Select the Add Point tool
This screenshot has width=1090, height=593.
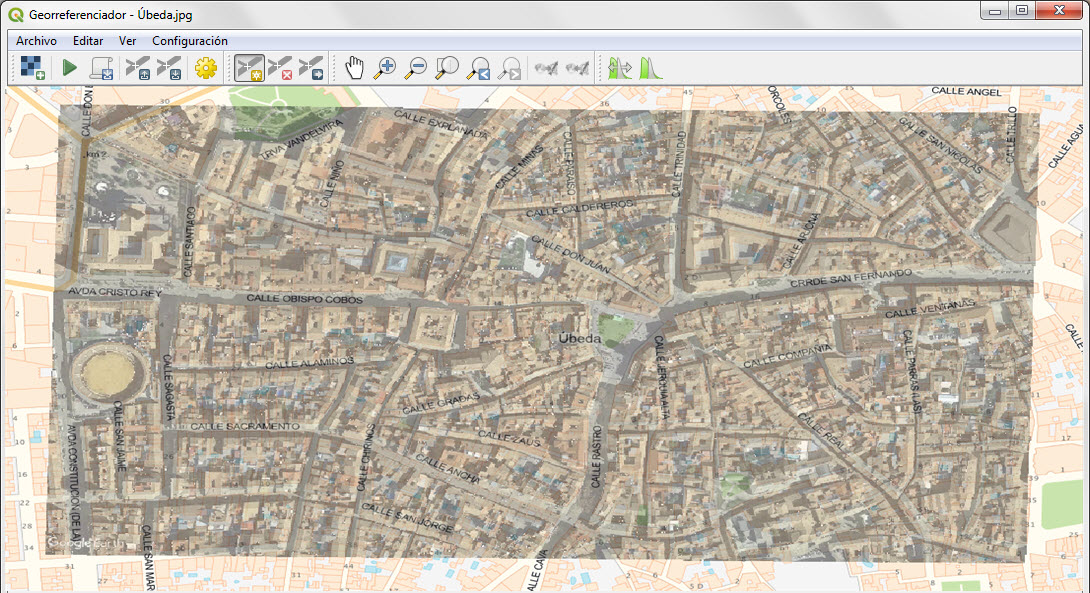pyautogui.click(x=250, y=68)
